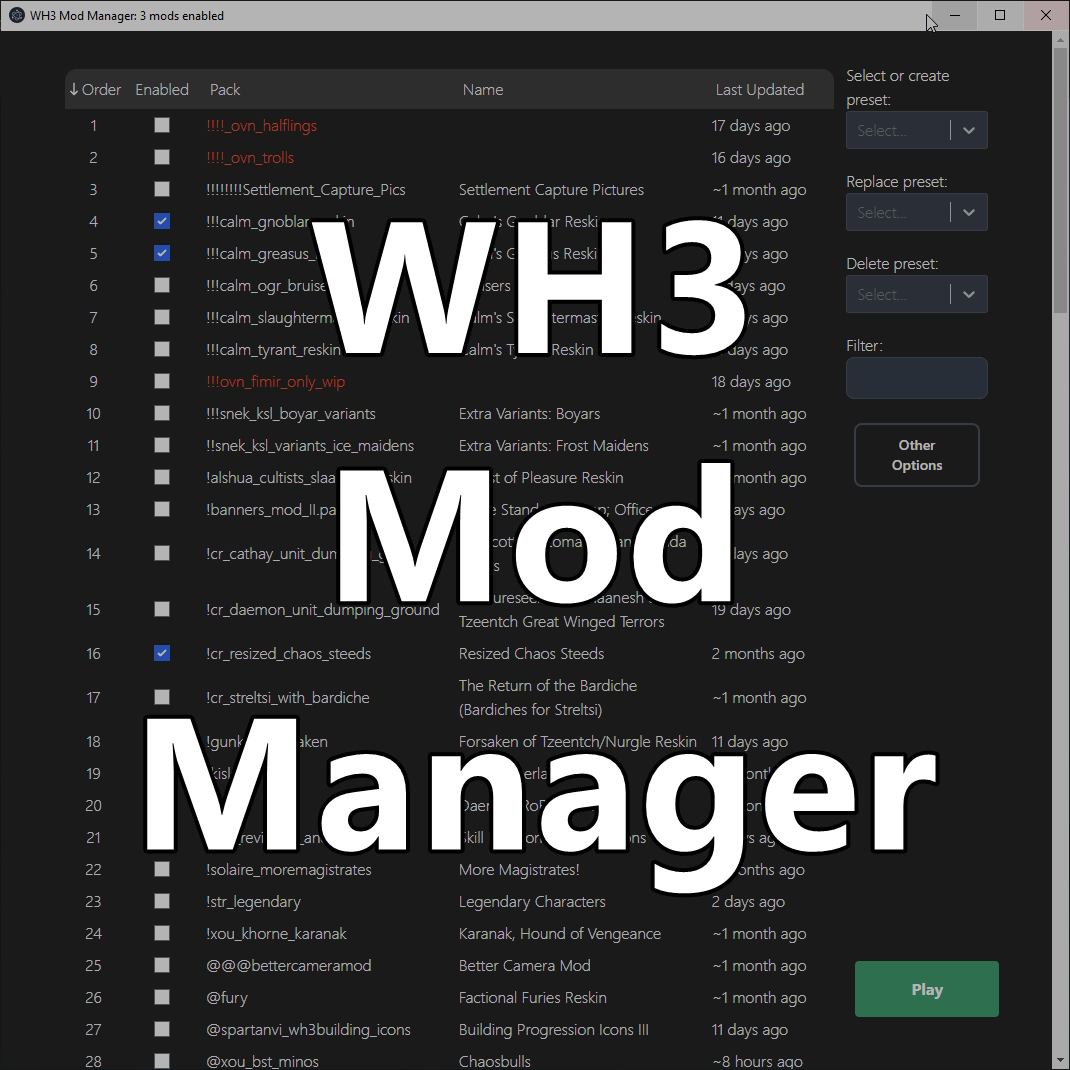The width and height of the screenshot is (1070, 1070).
Task: Tick the @@@bettercameramod checkbox
Action: coord(162,965)
